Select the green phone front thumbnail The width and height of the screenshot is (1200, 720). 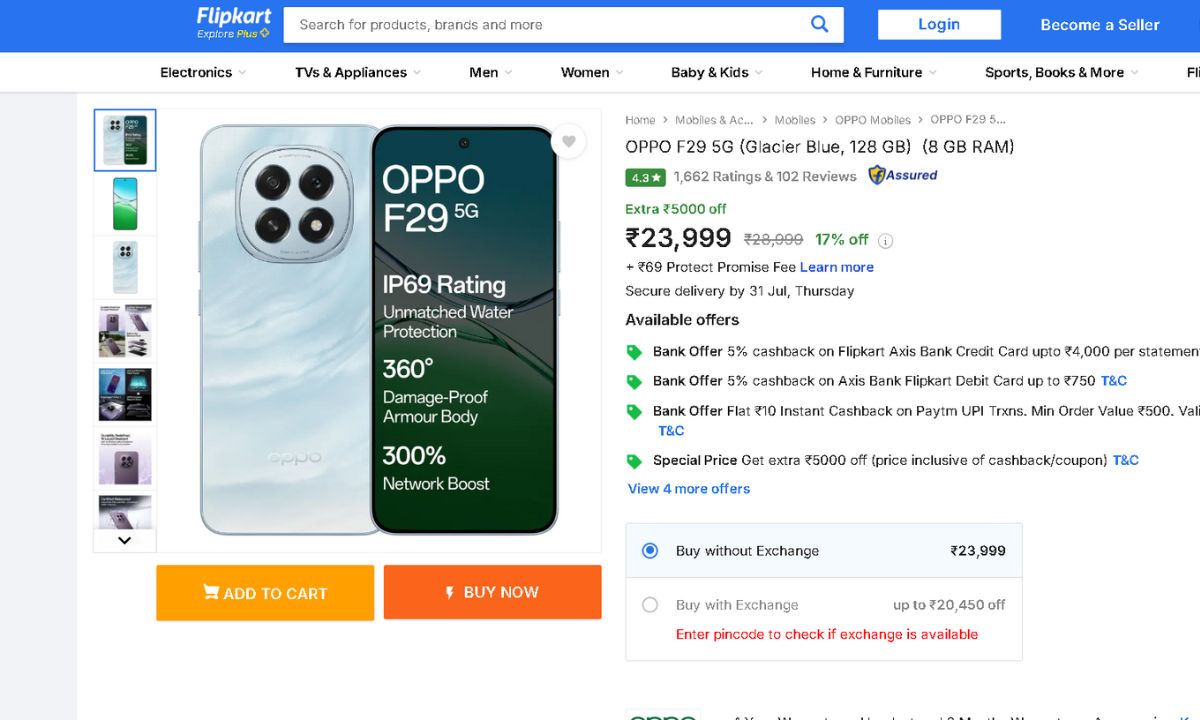coord(125,203)
